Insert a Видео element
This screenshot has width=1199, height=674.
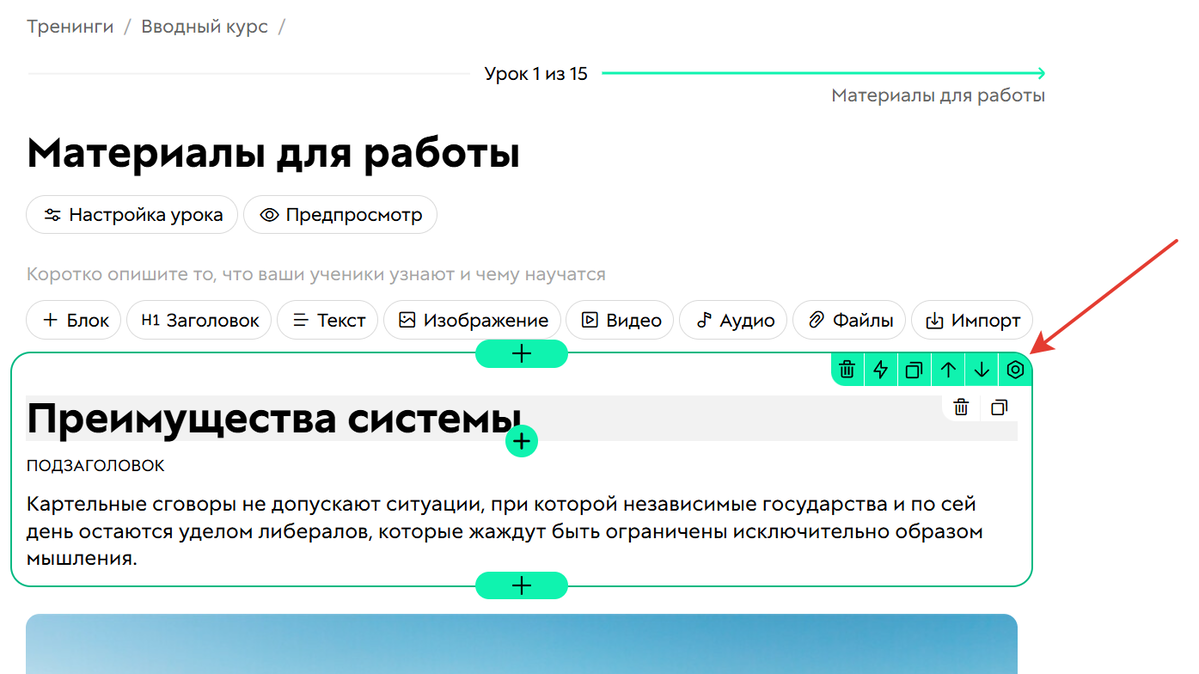tap(620, 321)
